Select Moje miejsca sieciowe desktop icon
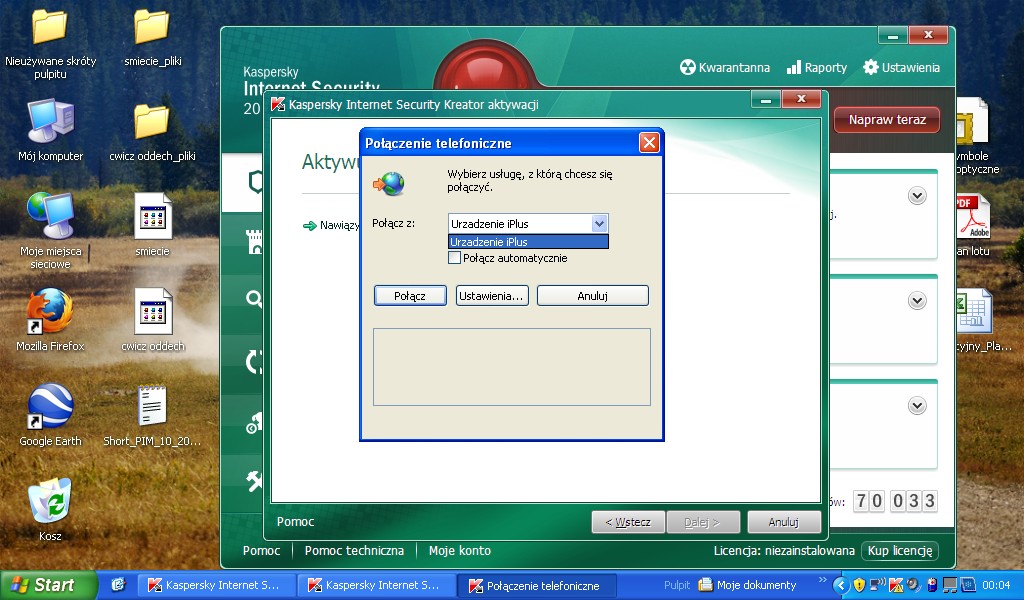 coord(50,230)
